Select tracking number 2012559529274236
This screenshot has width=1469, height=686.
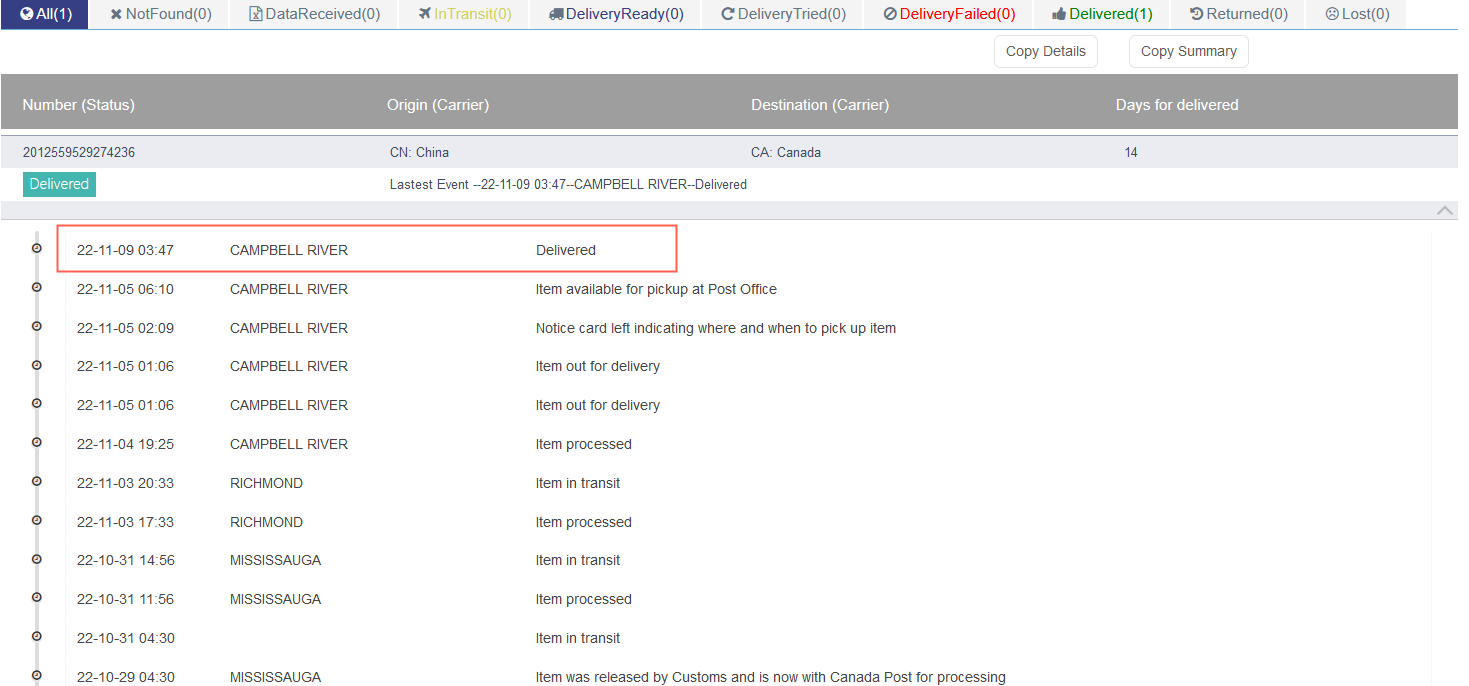tap(79, 153)
